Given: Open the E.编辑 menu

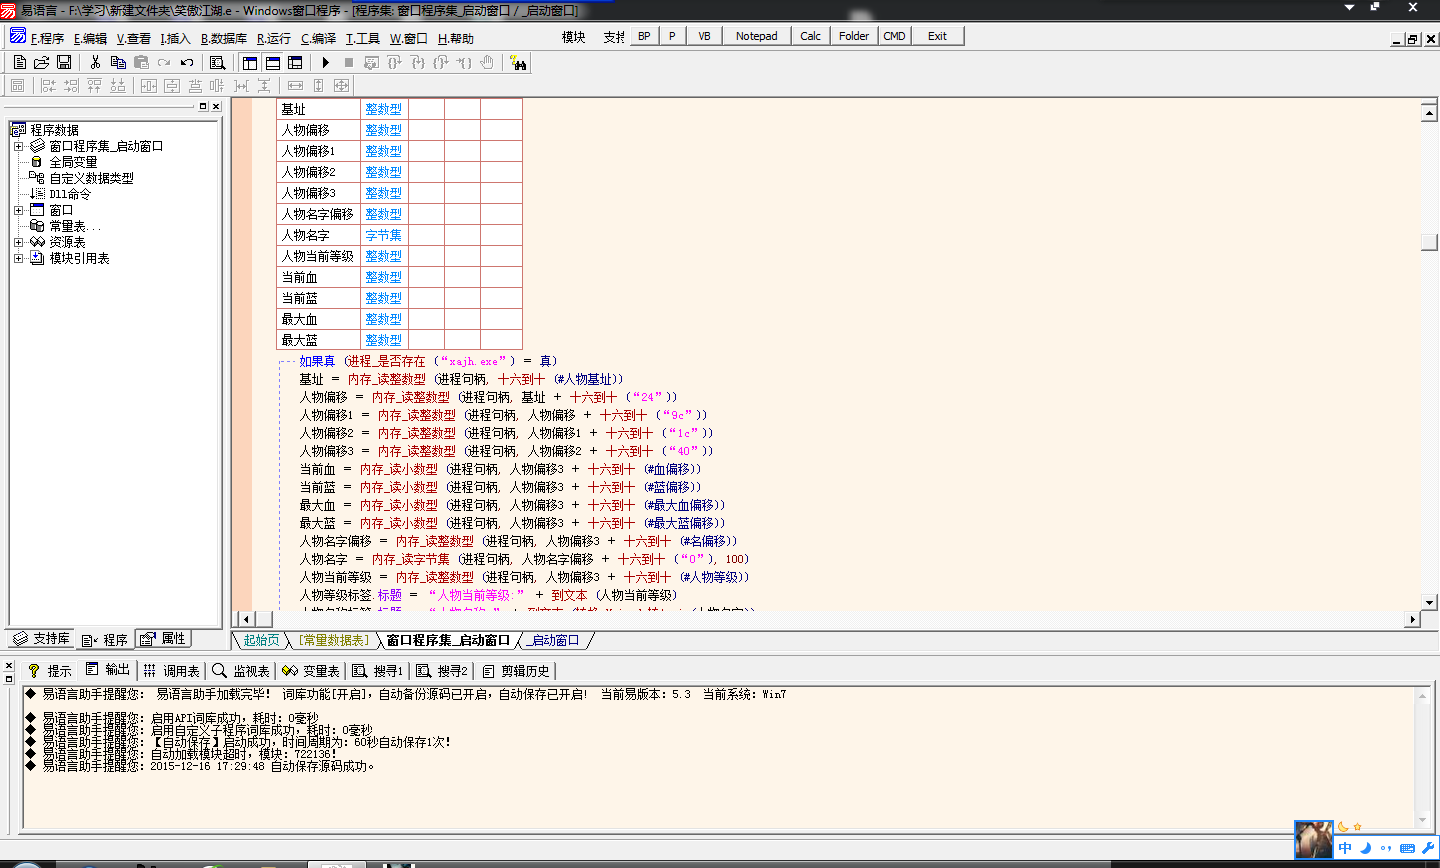Looking at the screenshot, I should [x=90, y=38].
